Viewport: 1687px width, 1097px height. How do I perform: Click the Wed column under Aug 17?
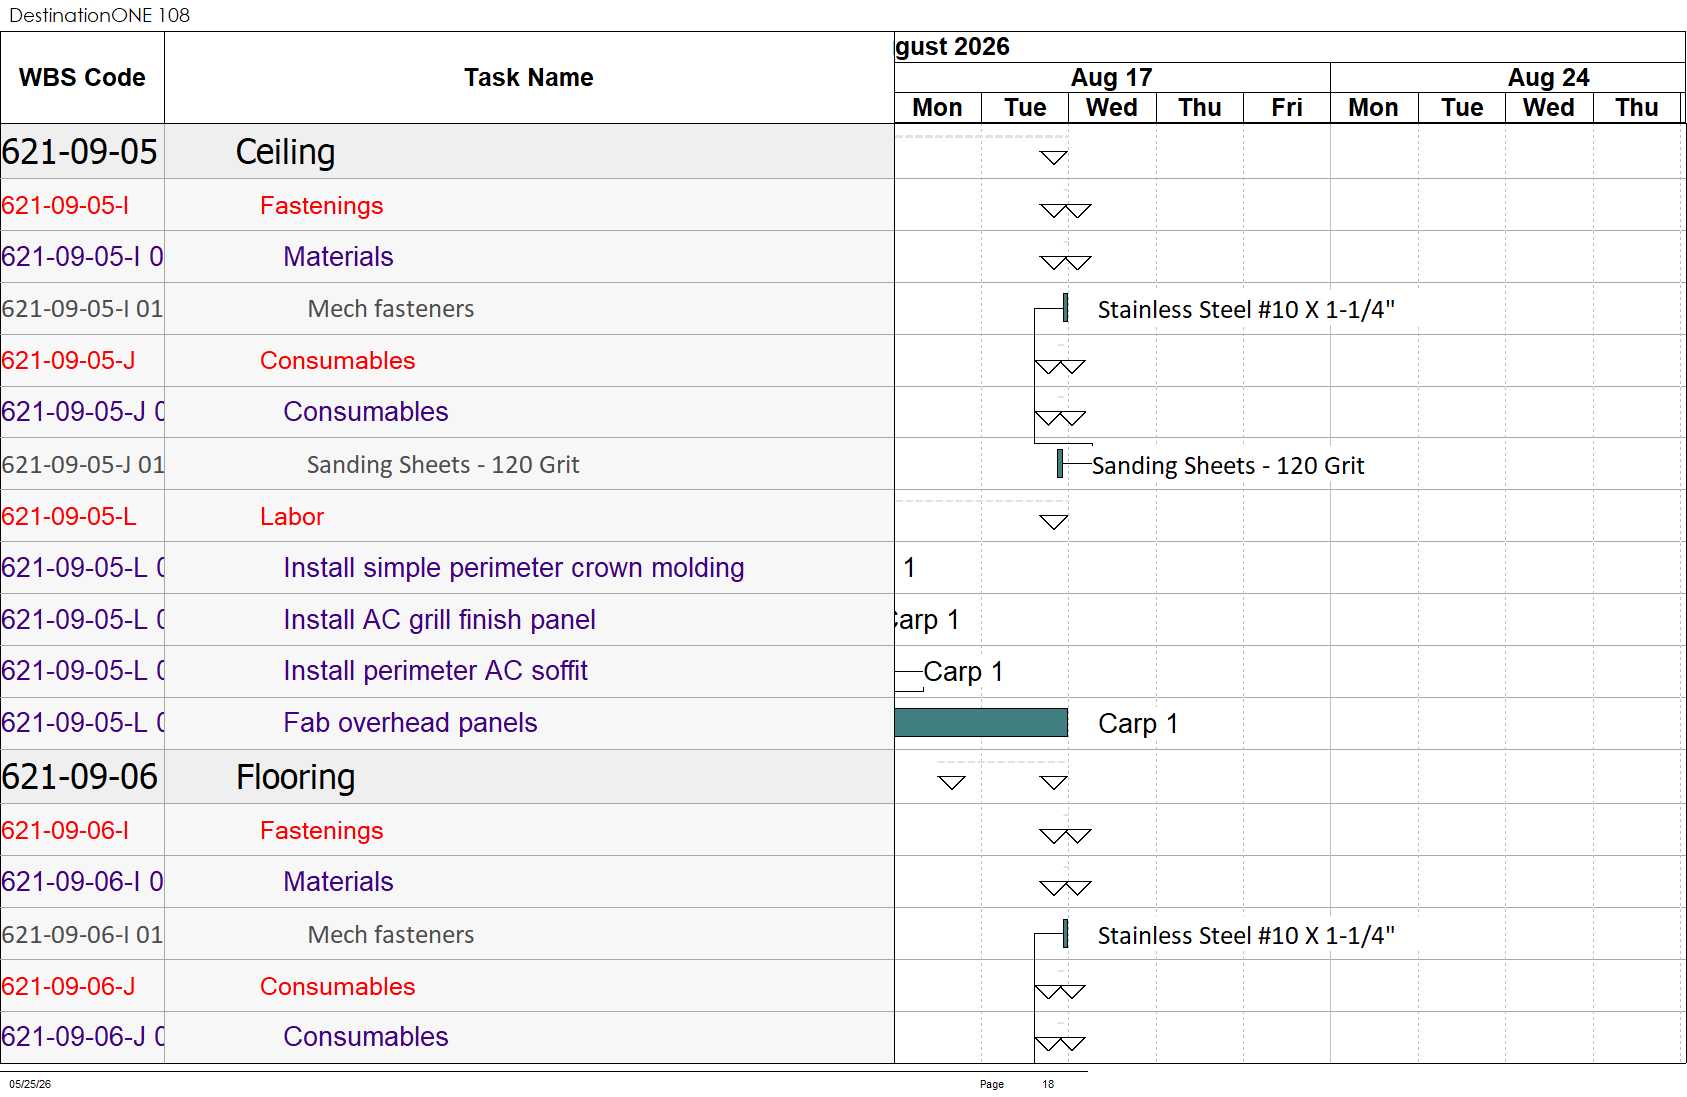pos(1112,107)
